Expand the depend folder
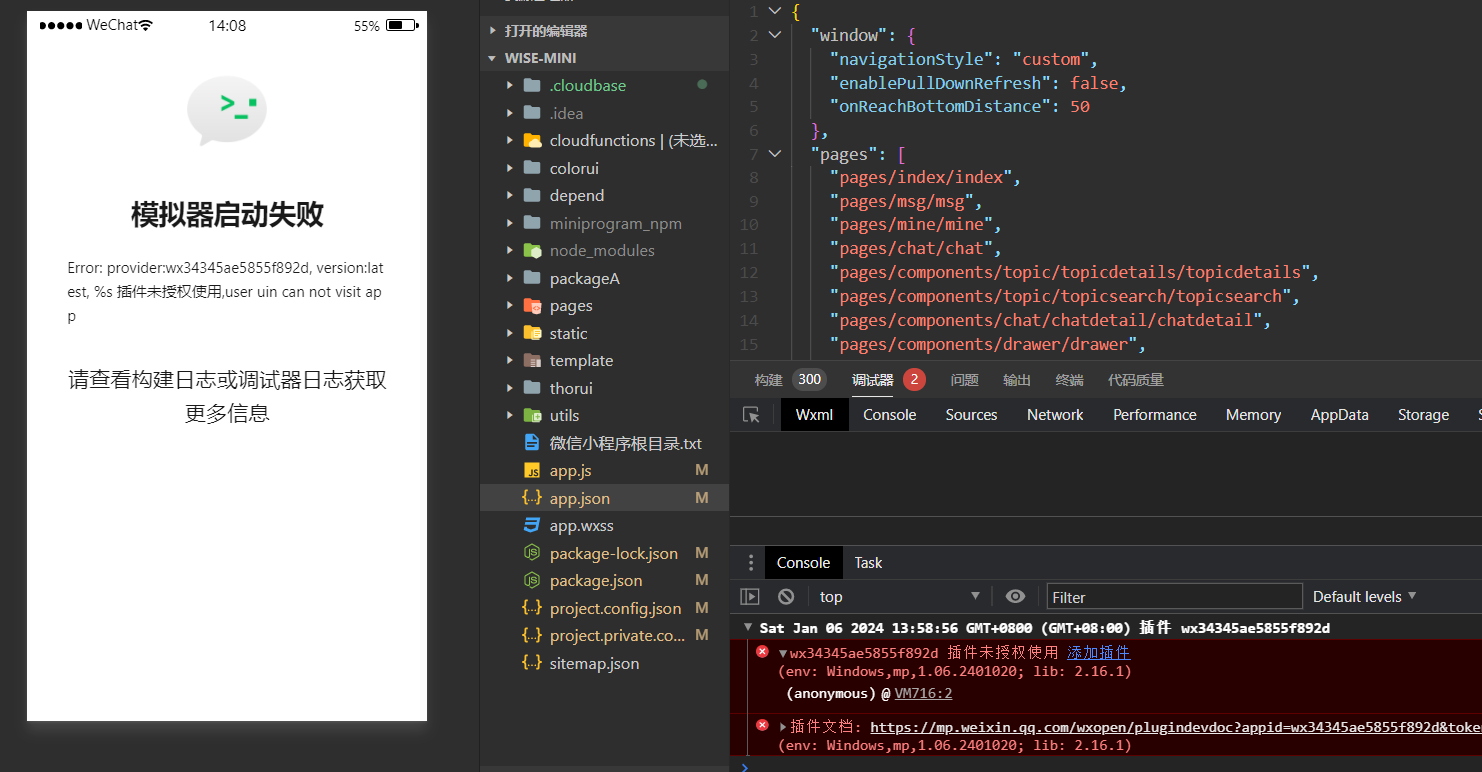 coord(510,195)
